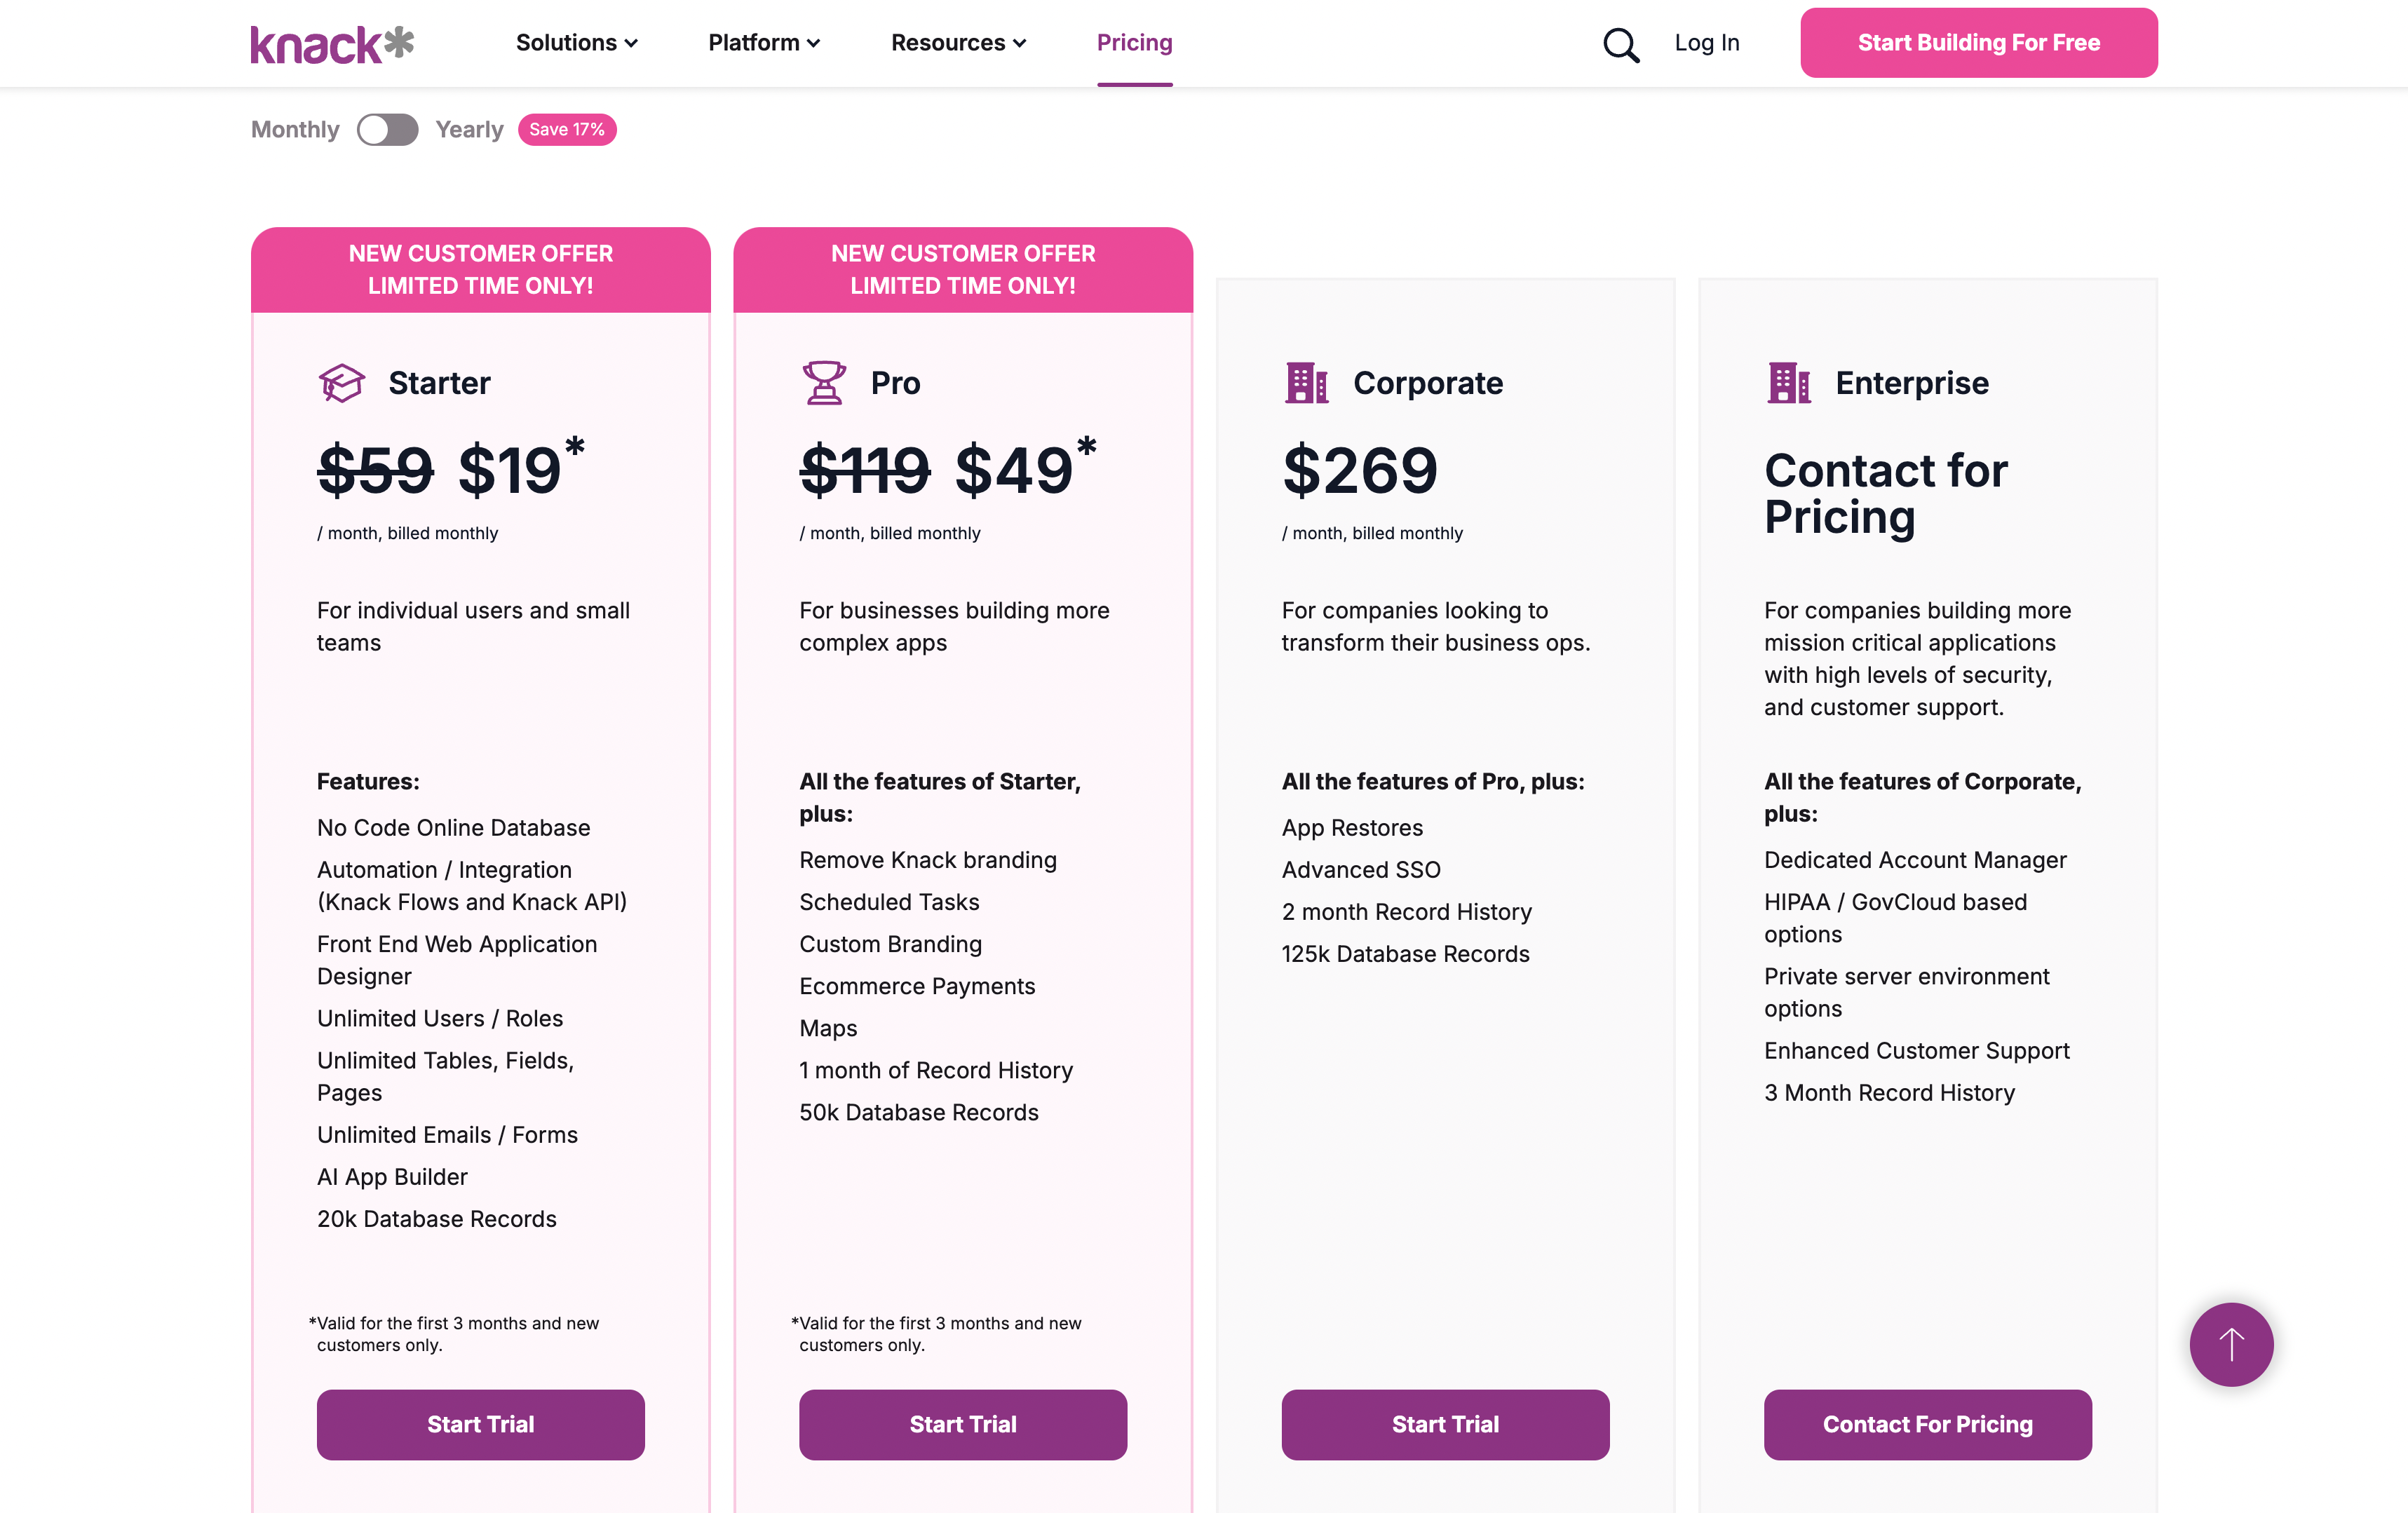
Task: Select the Monthly billing label
Action: click(x=295, y=130)
